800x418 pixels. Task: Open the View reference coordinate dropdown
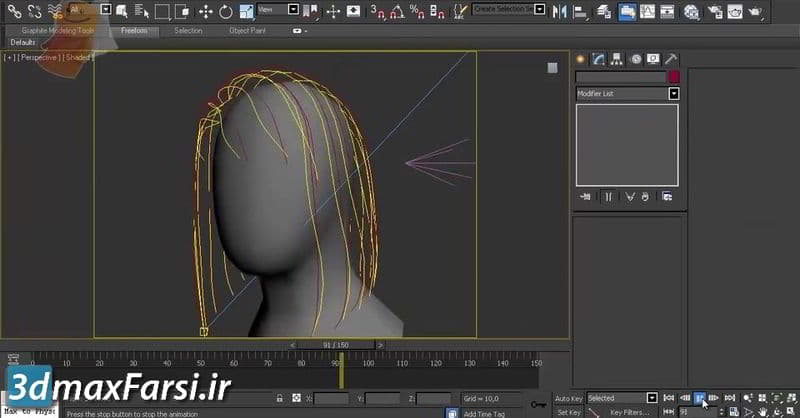tap(293, 9)
